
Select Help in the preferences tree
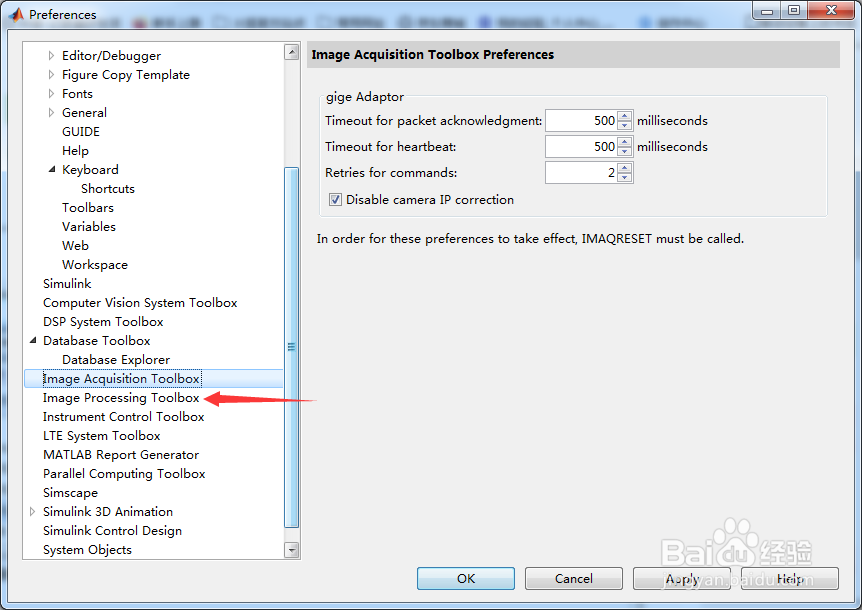click(x=75, y=151)
